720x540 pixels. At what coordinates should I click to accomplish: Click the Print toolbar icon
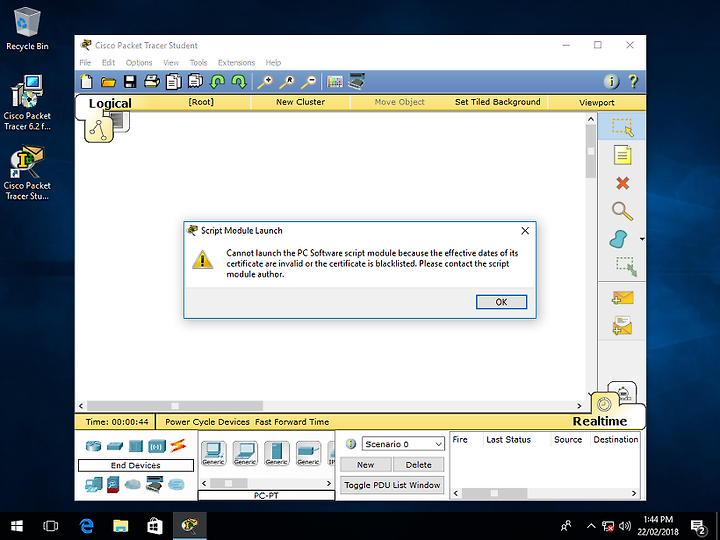tap(152, 82)
